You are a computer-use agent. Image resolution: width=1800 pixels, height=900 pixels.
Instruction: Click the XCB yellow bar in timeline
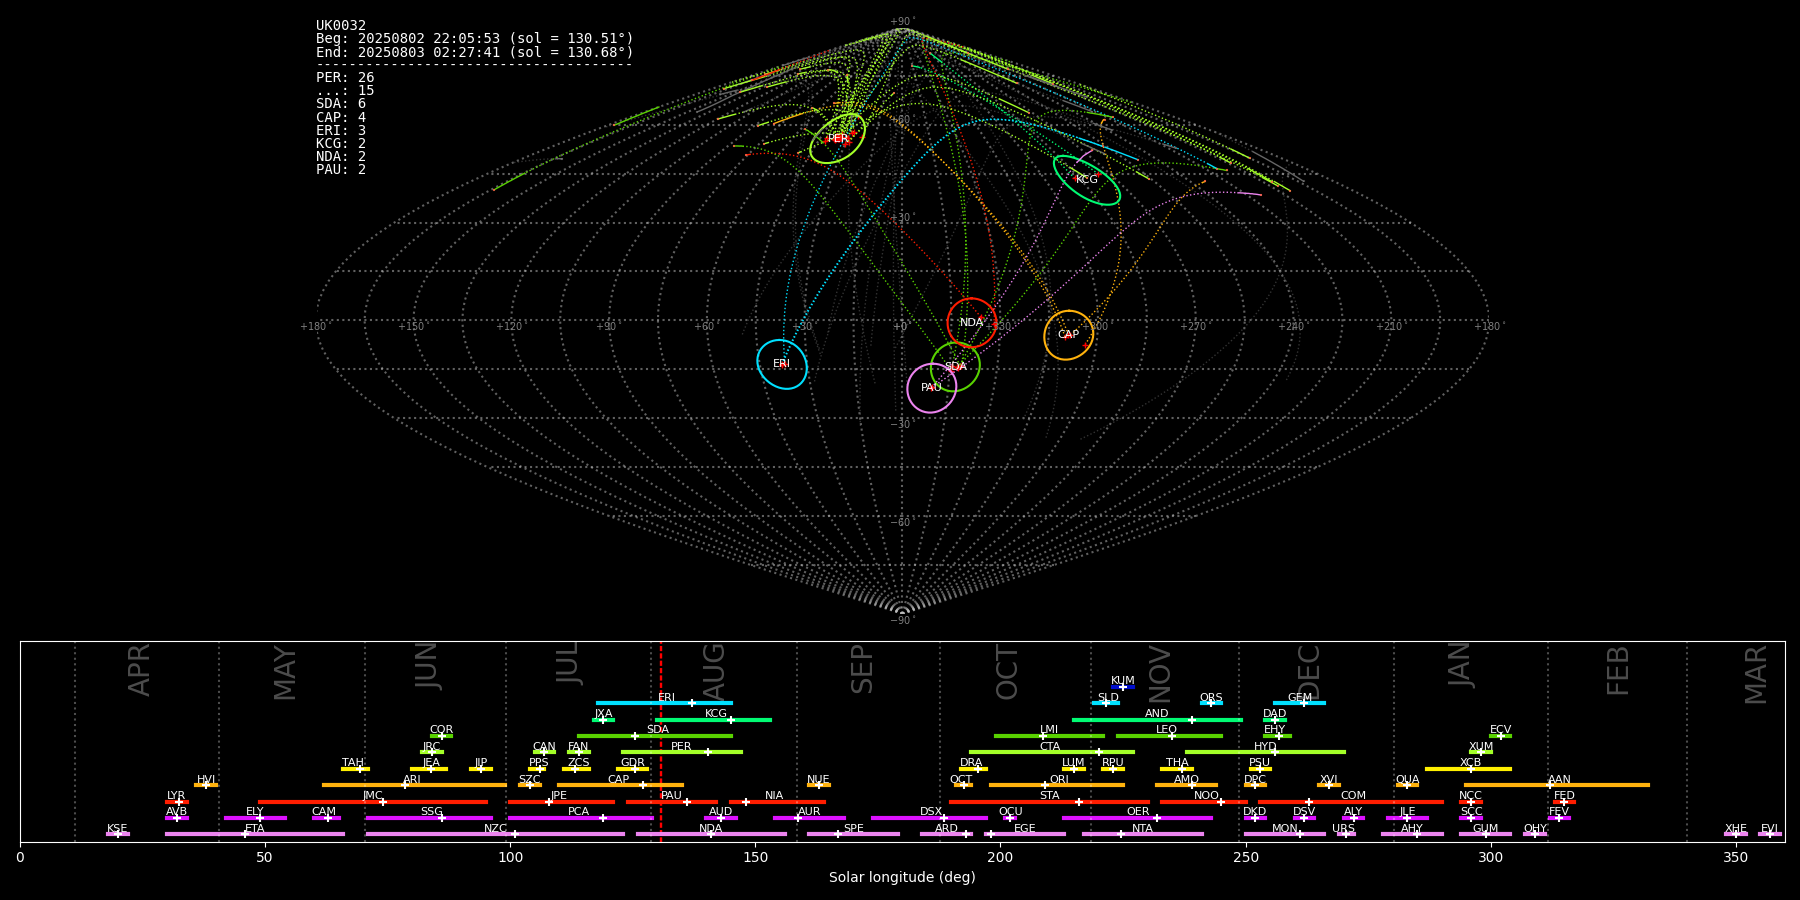1468,769
